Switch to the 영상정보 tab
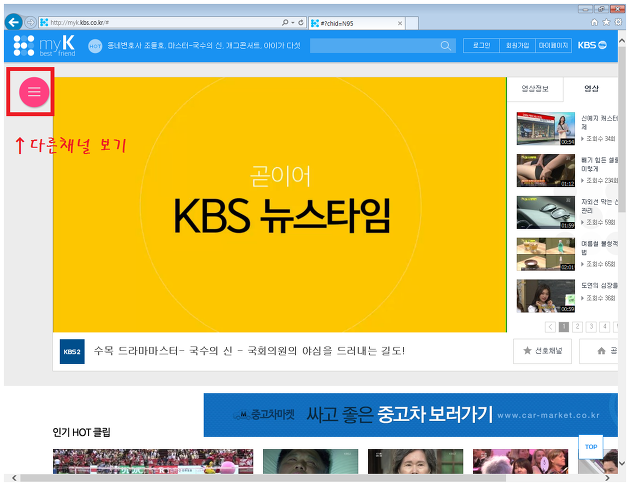This screenshot has width=630, height=486. tap(535, 89)
